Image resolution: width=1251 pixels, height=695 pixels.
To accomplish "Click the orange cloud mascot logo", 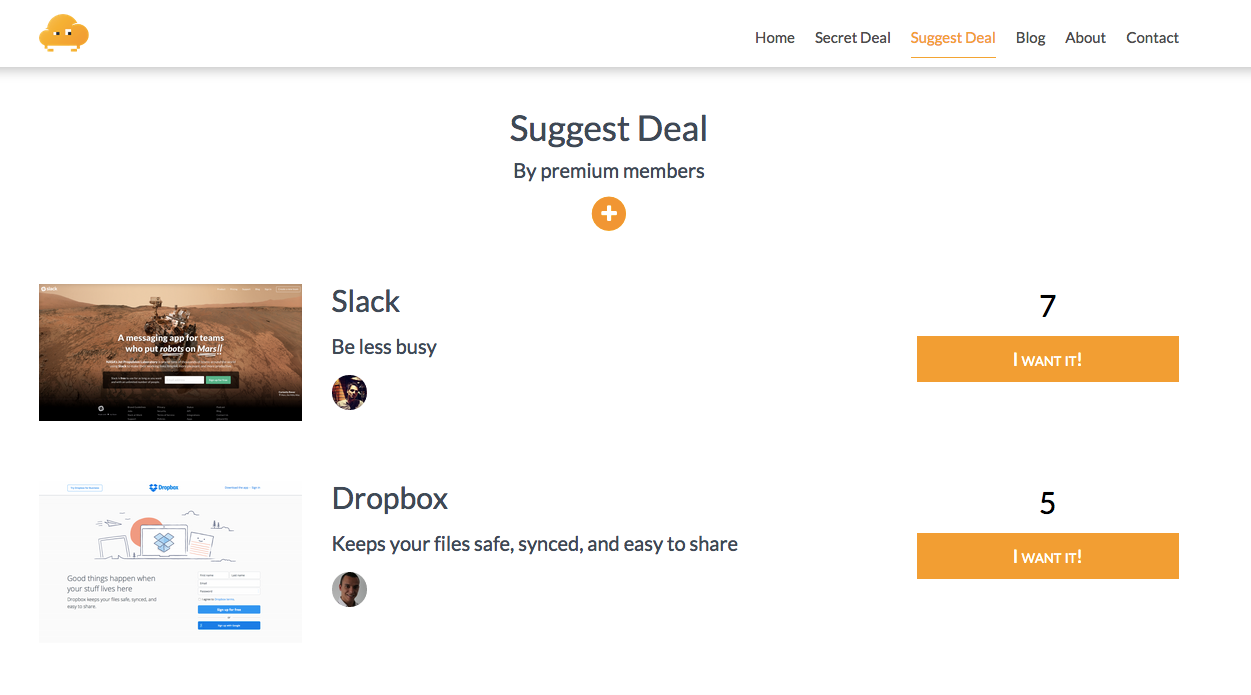I will pos(64,33).
